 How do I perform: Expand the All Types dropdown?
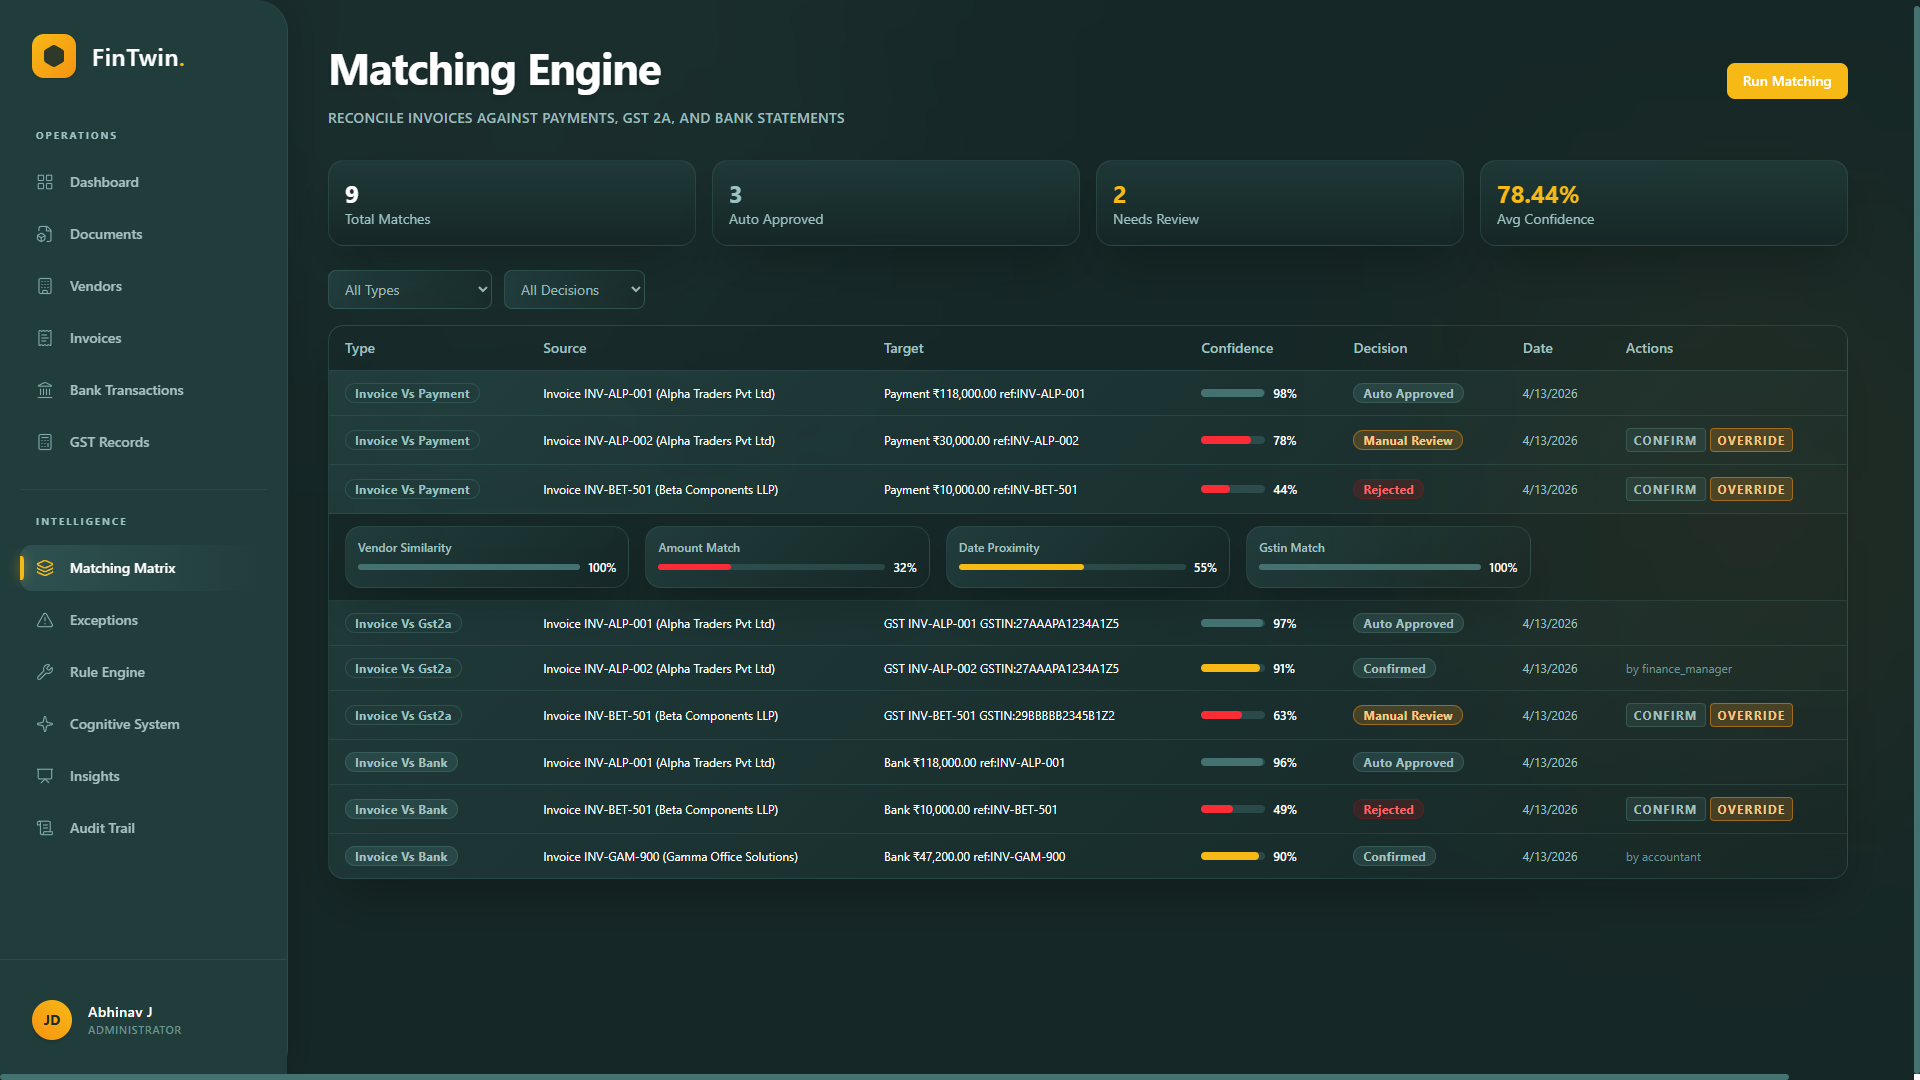click(x=410, y=290)
